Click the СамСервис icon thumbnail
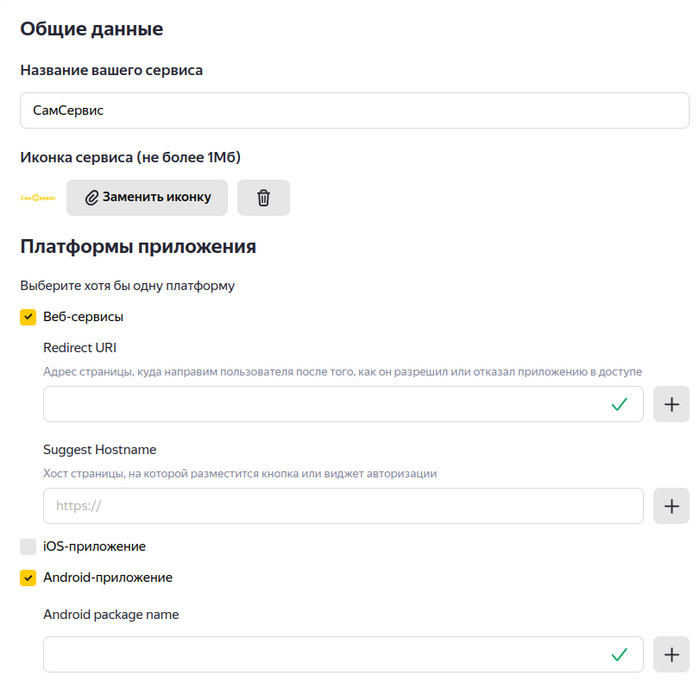The height and width of the screenshot is (682, 700). coord(38,198)
